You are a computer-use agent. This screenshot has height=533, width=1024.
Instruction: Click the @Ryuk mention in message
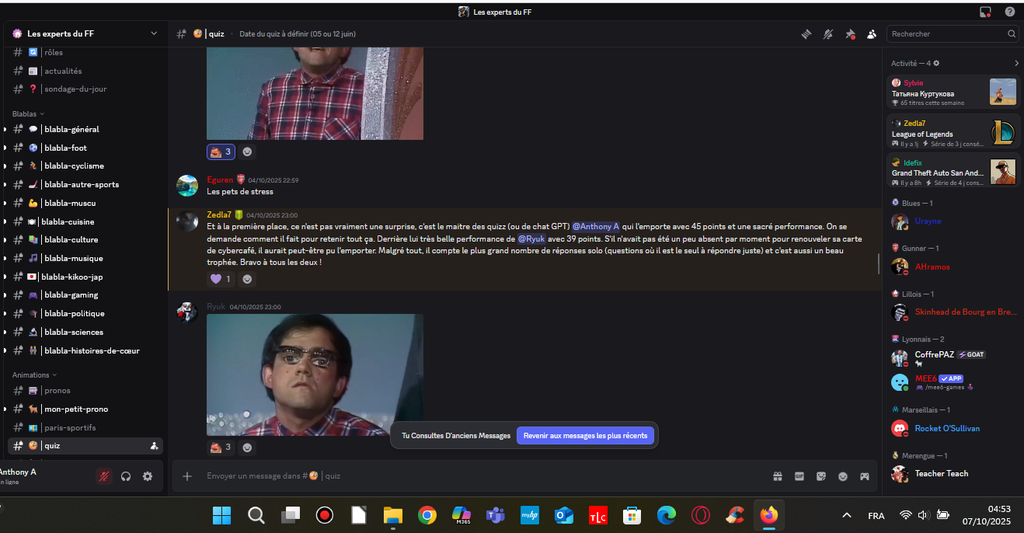[x=532, y=239]
